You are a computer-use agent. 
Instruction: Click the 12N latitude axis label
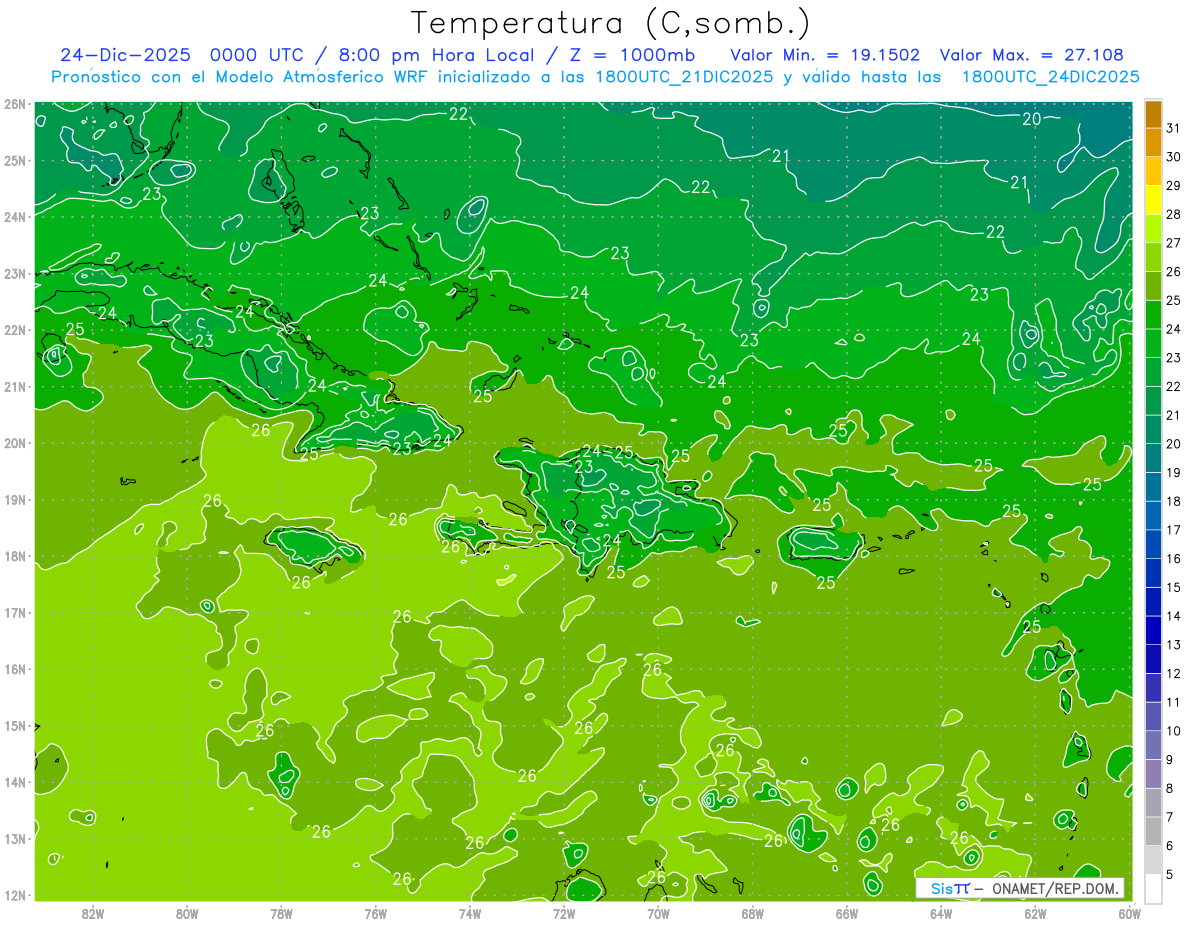14,895
